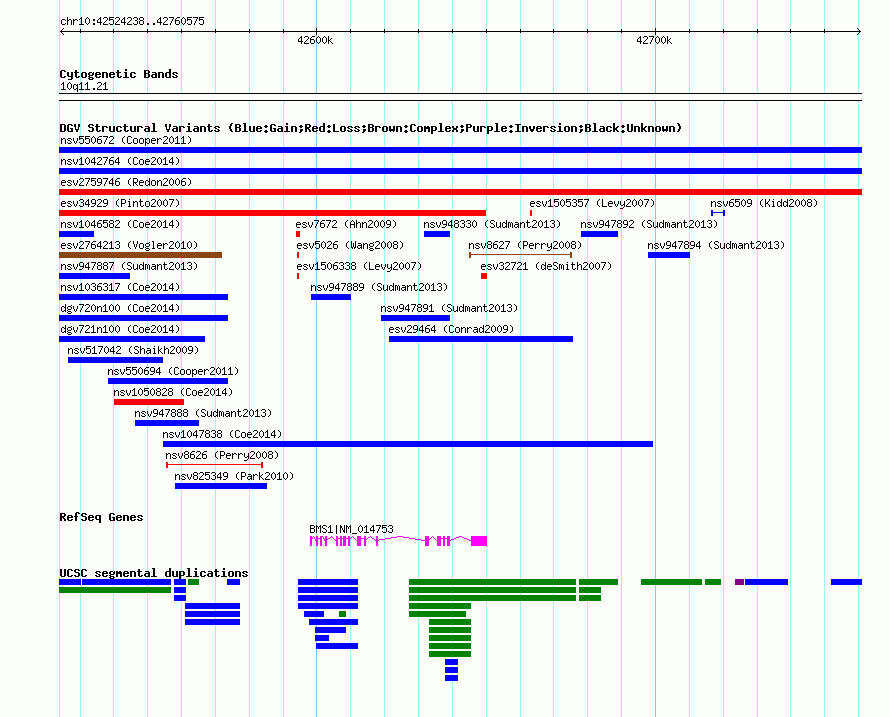Click the chr10:42524238..42760575 coordinate text

(132, 21)
